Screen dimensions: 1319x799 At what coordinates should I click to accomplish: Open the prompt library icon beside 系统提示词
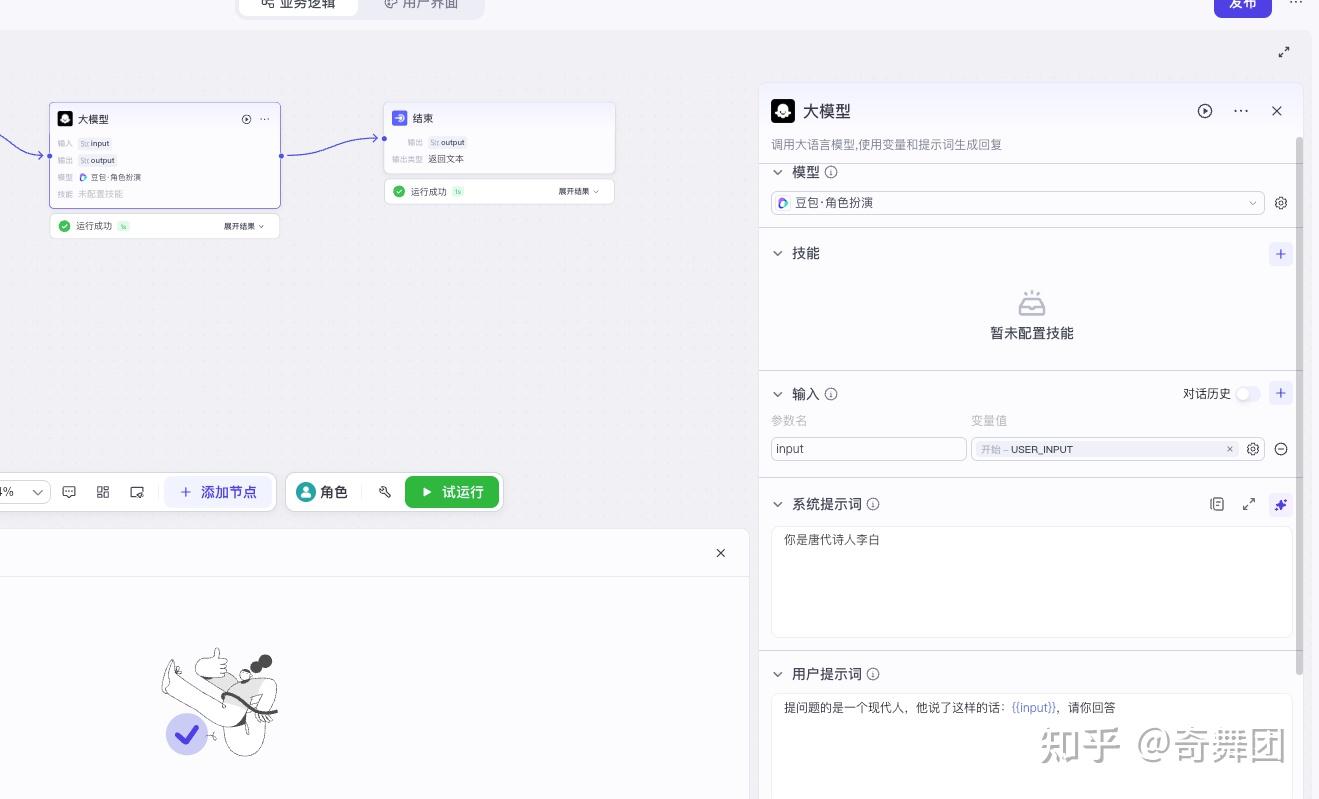1217,504
